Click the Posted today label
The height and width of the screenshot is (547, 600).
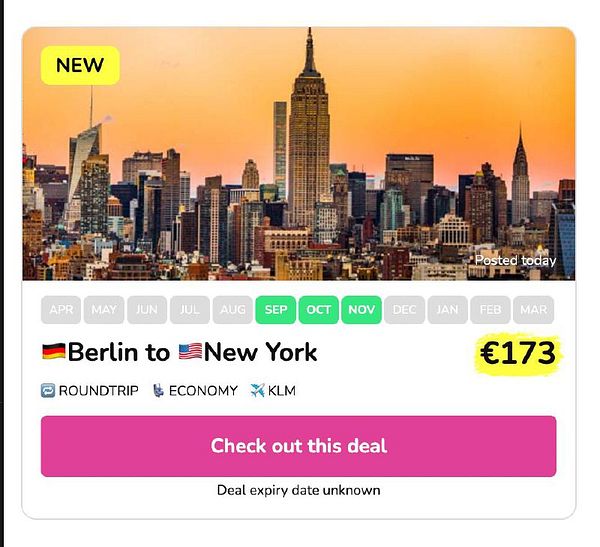(x=515, y=261)
